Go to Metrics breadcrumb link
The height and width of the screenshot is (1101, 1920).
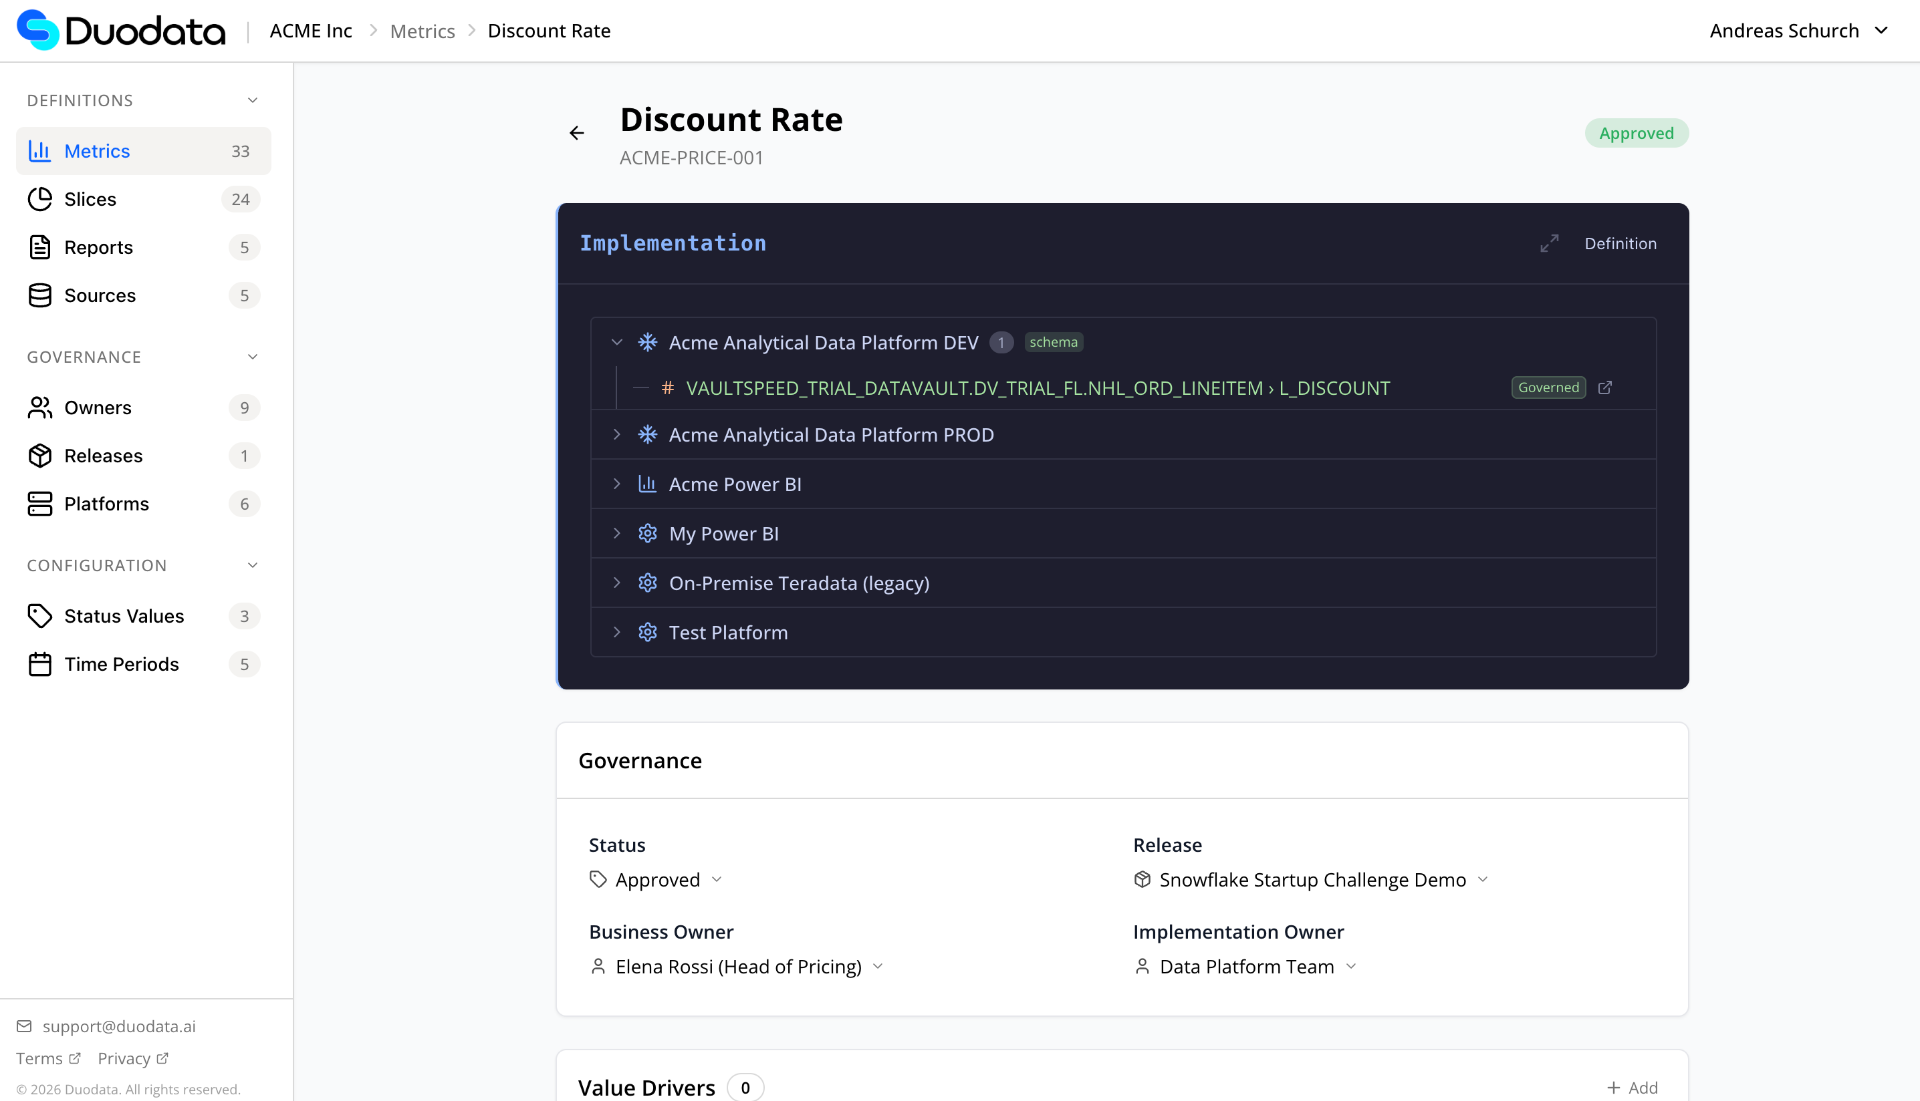pyautogui.click(x=422, y=31)
